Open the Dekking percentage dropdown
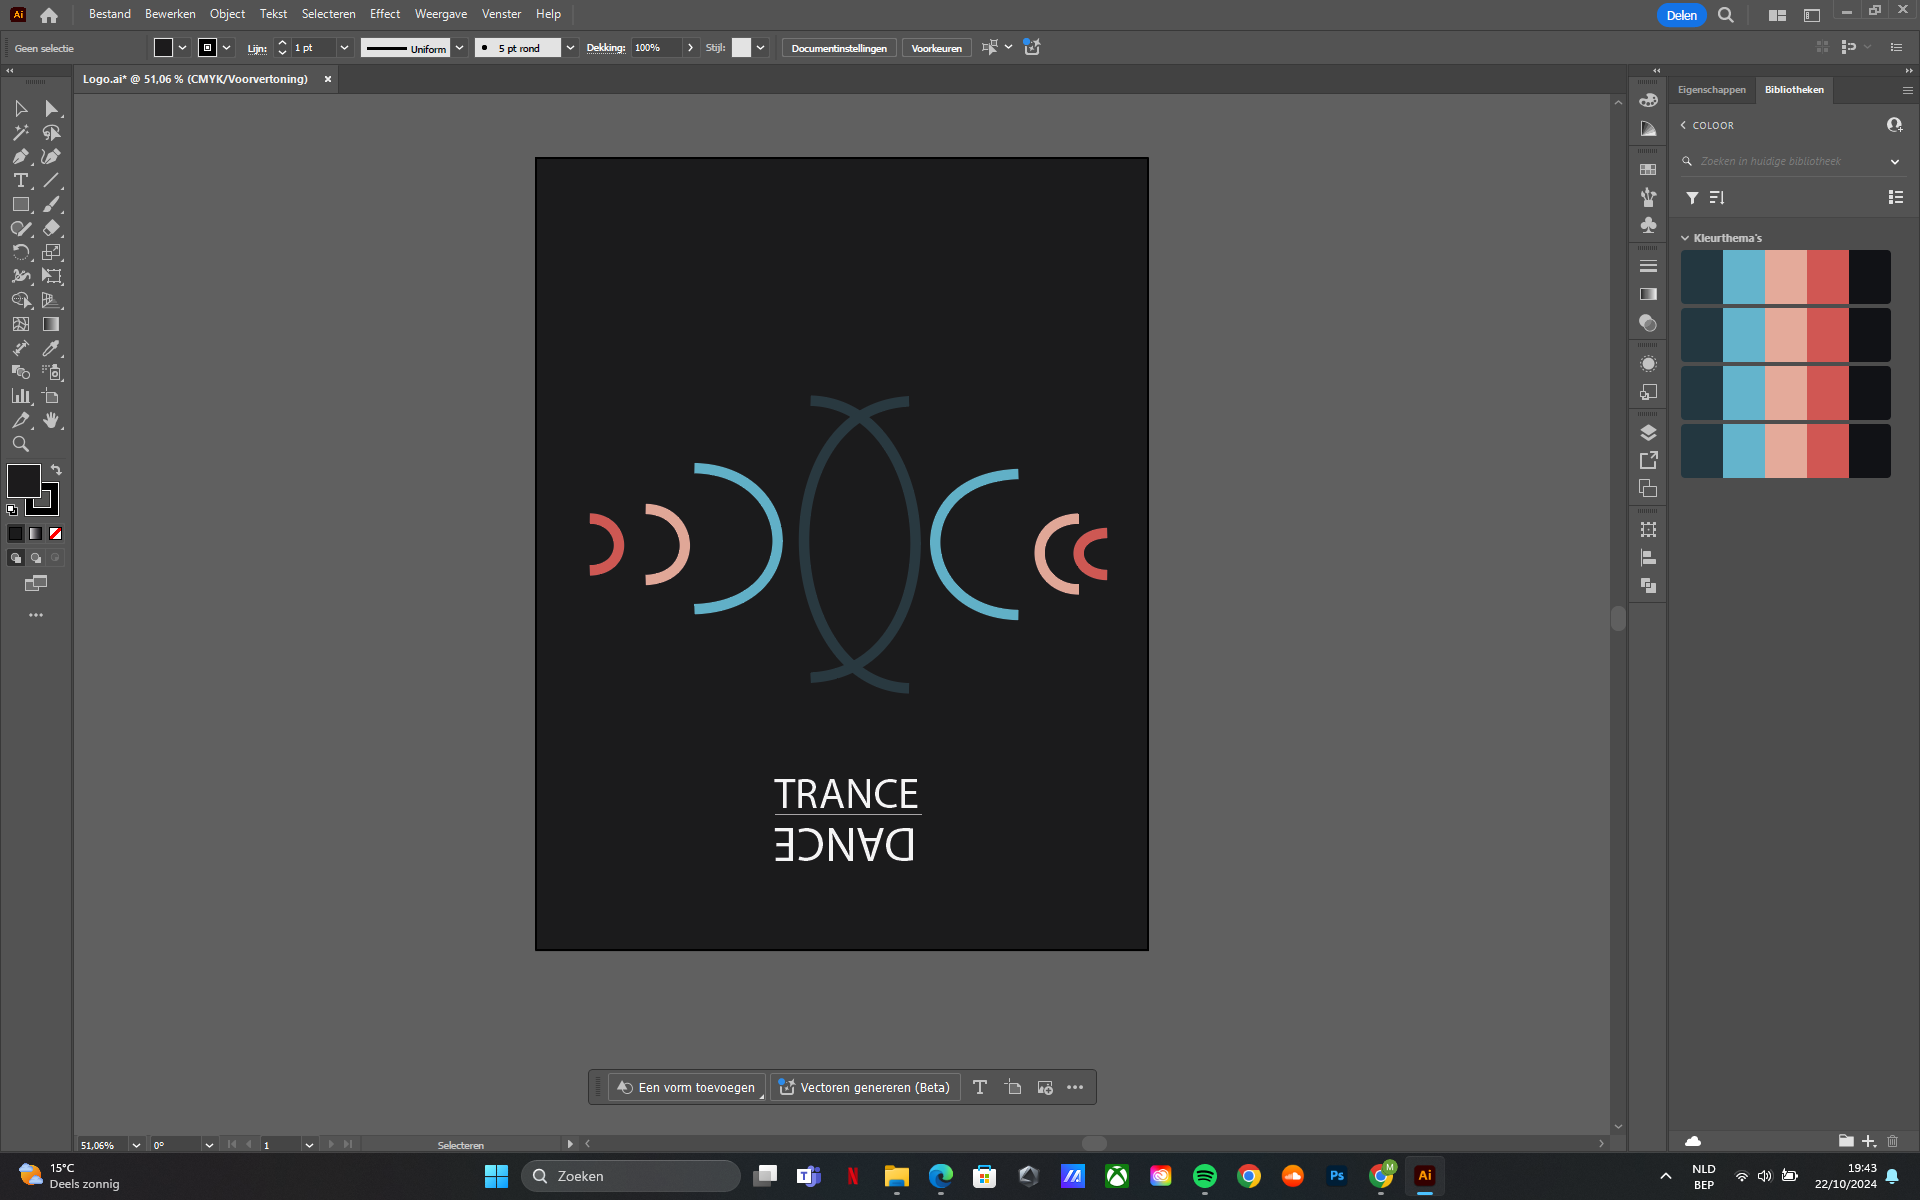The width and height of the screenshot is (1920, 1200). click(x=690, y=47)
